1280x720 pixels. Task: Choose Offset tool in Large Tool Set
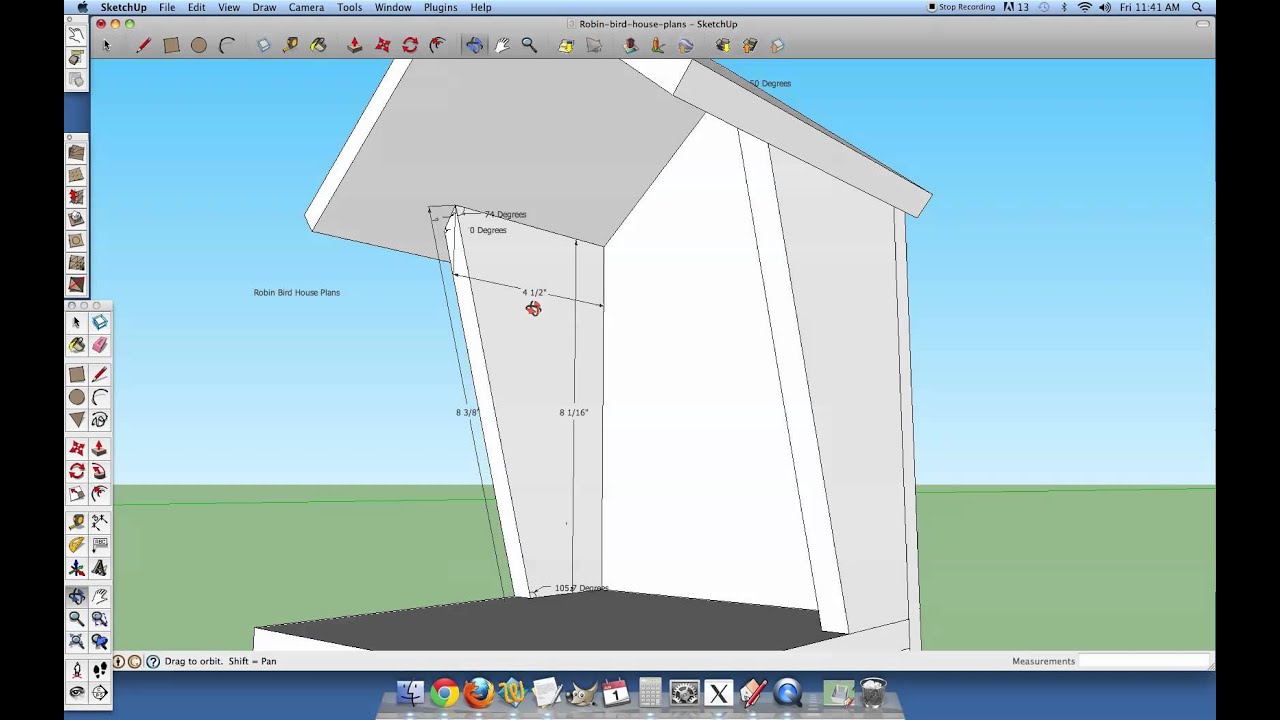point(100,494)
